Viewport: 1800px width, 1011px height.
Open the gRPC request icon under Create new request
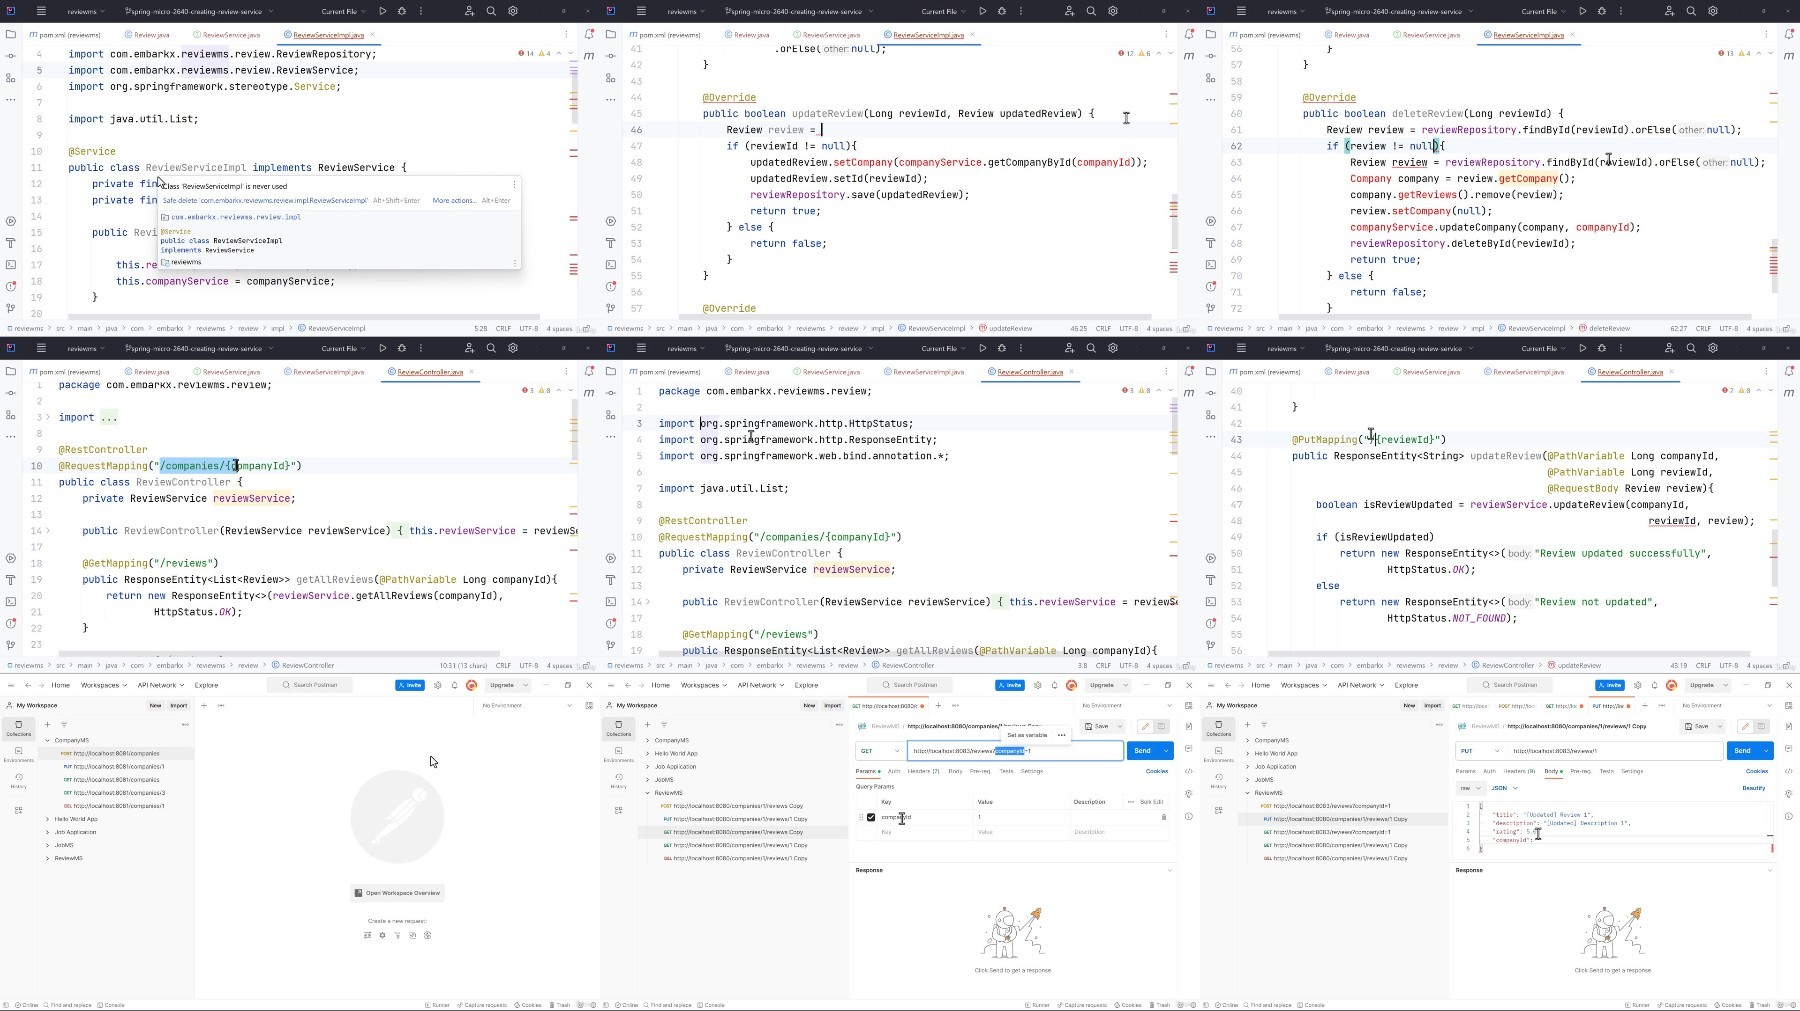[397, 935]
